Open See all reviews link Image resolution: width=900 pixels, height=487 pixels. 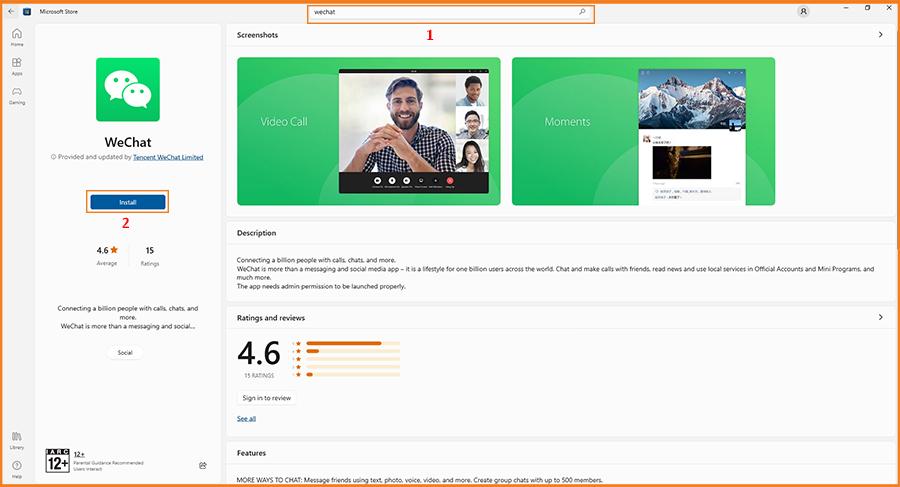(x=246, y=419)
